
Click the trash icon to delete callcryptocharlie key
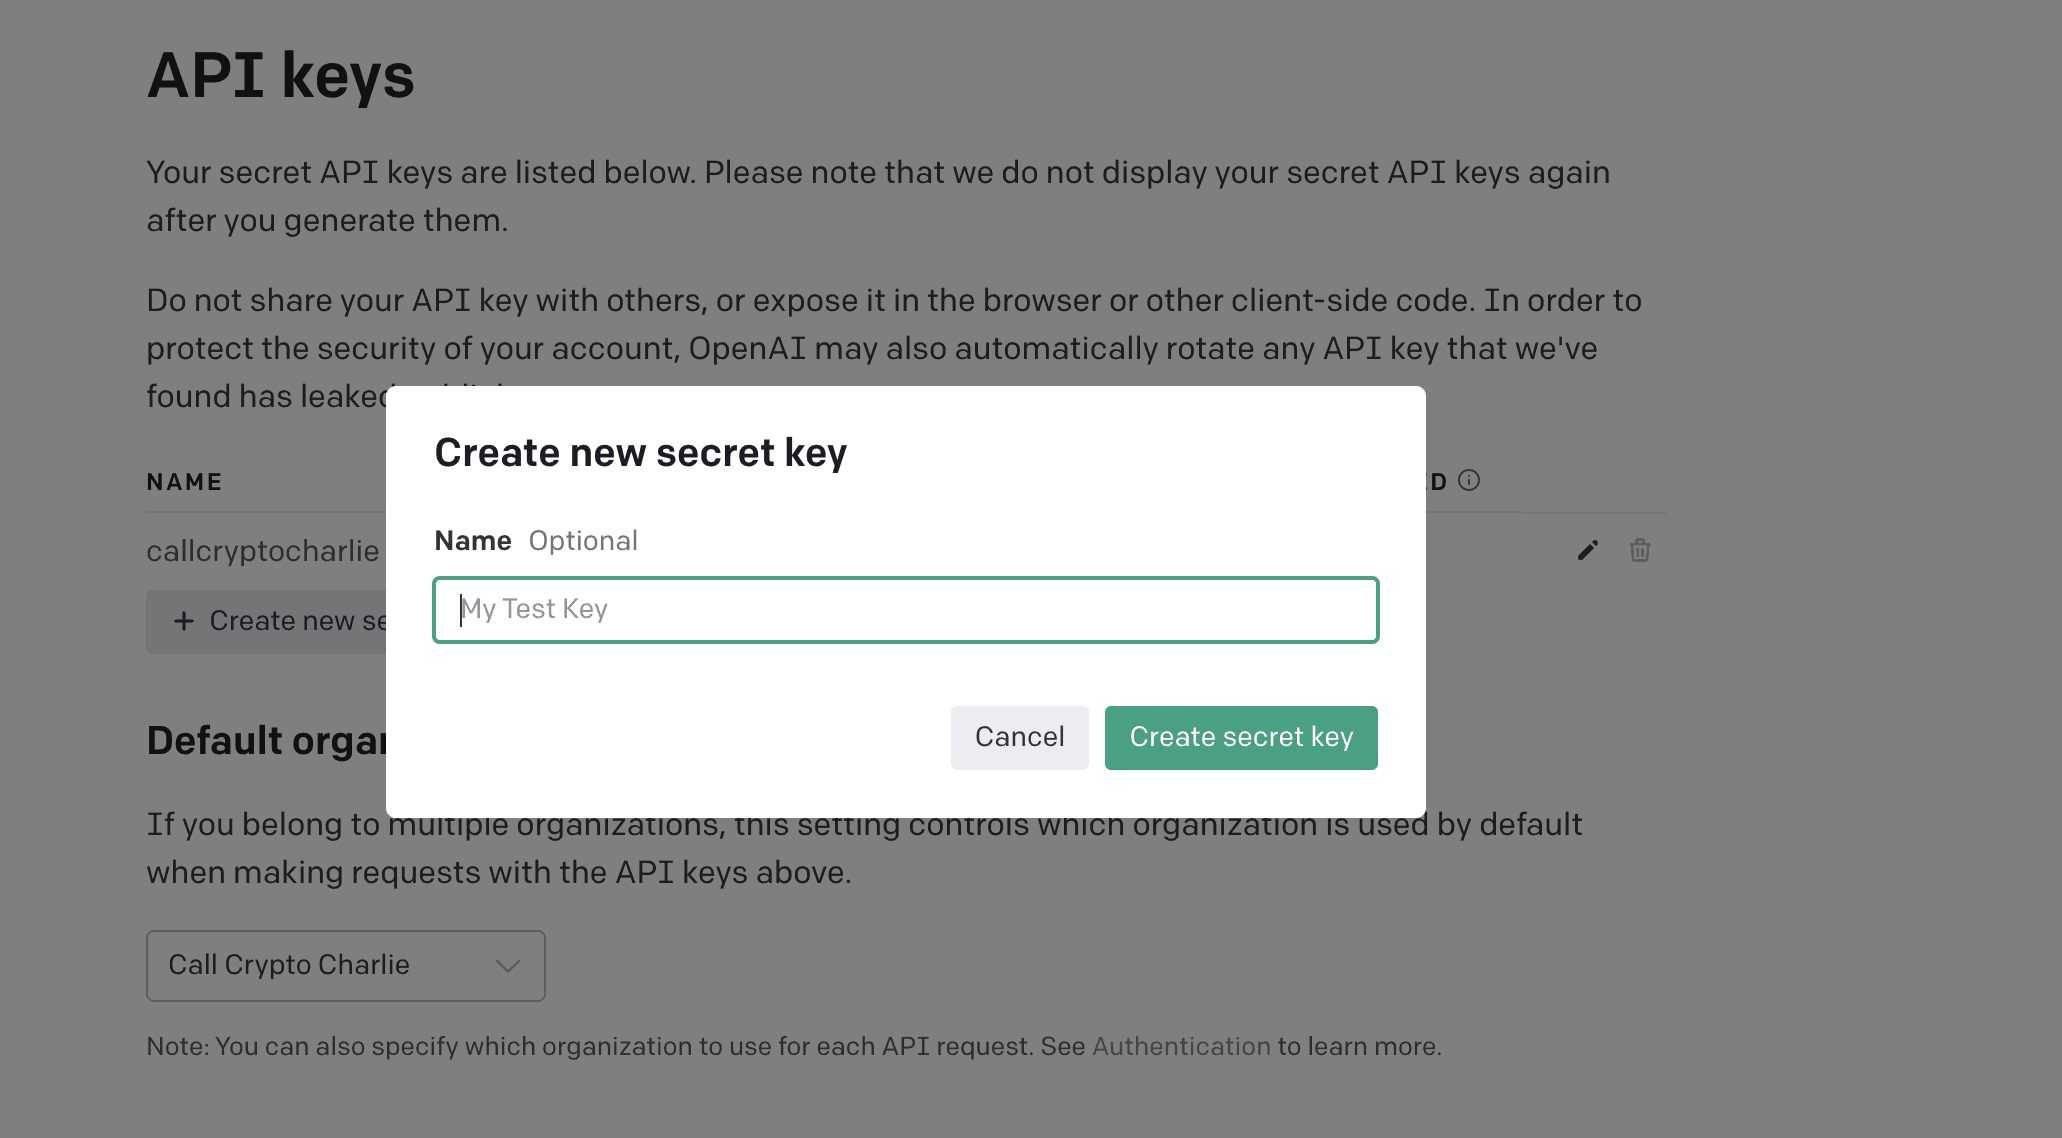click(1640, 550)
